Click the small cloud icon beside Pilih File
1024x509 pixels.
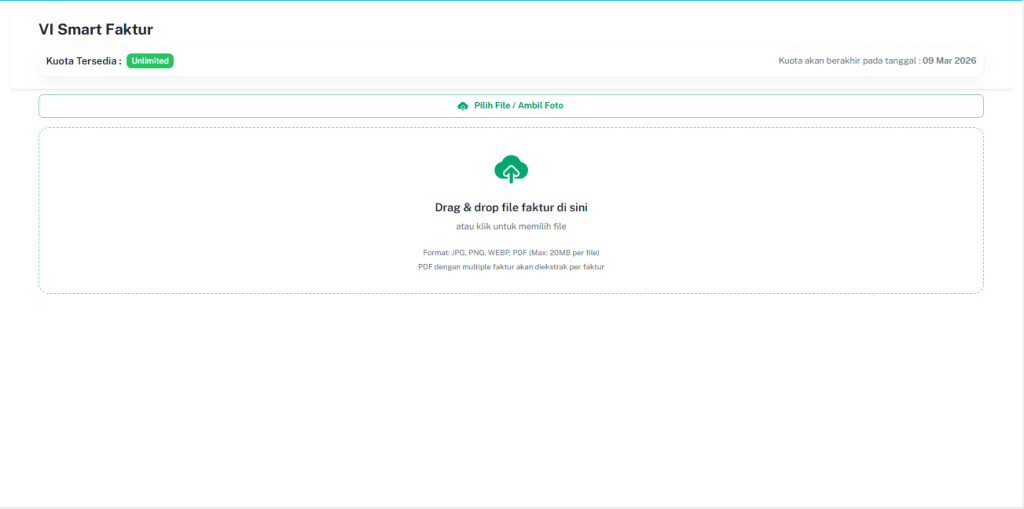(462, 106)
